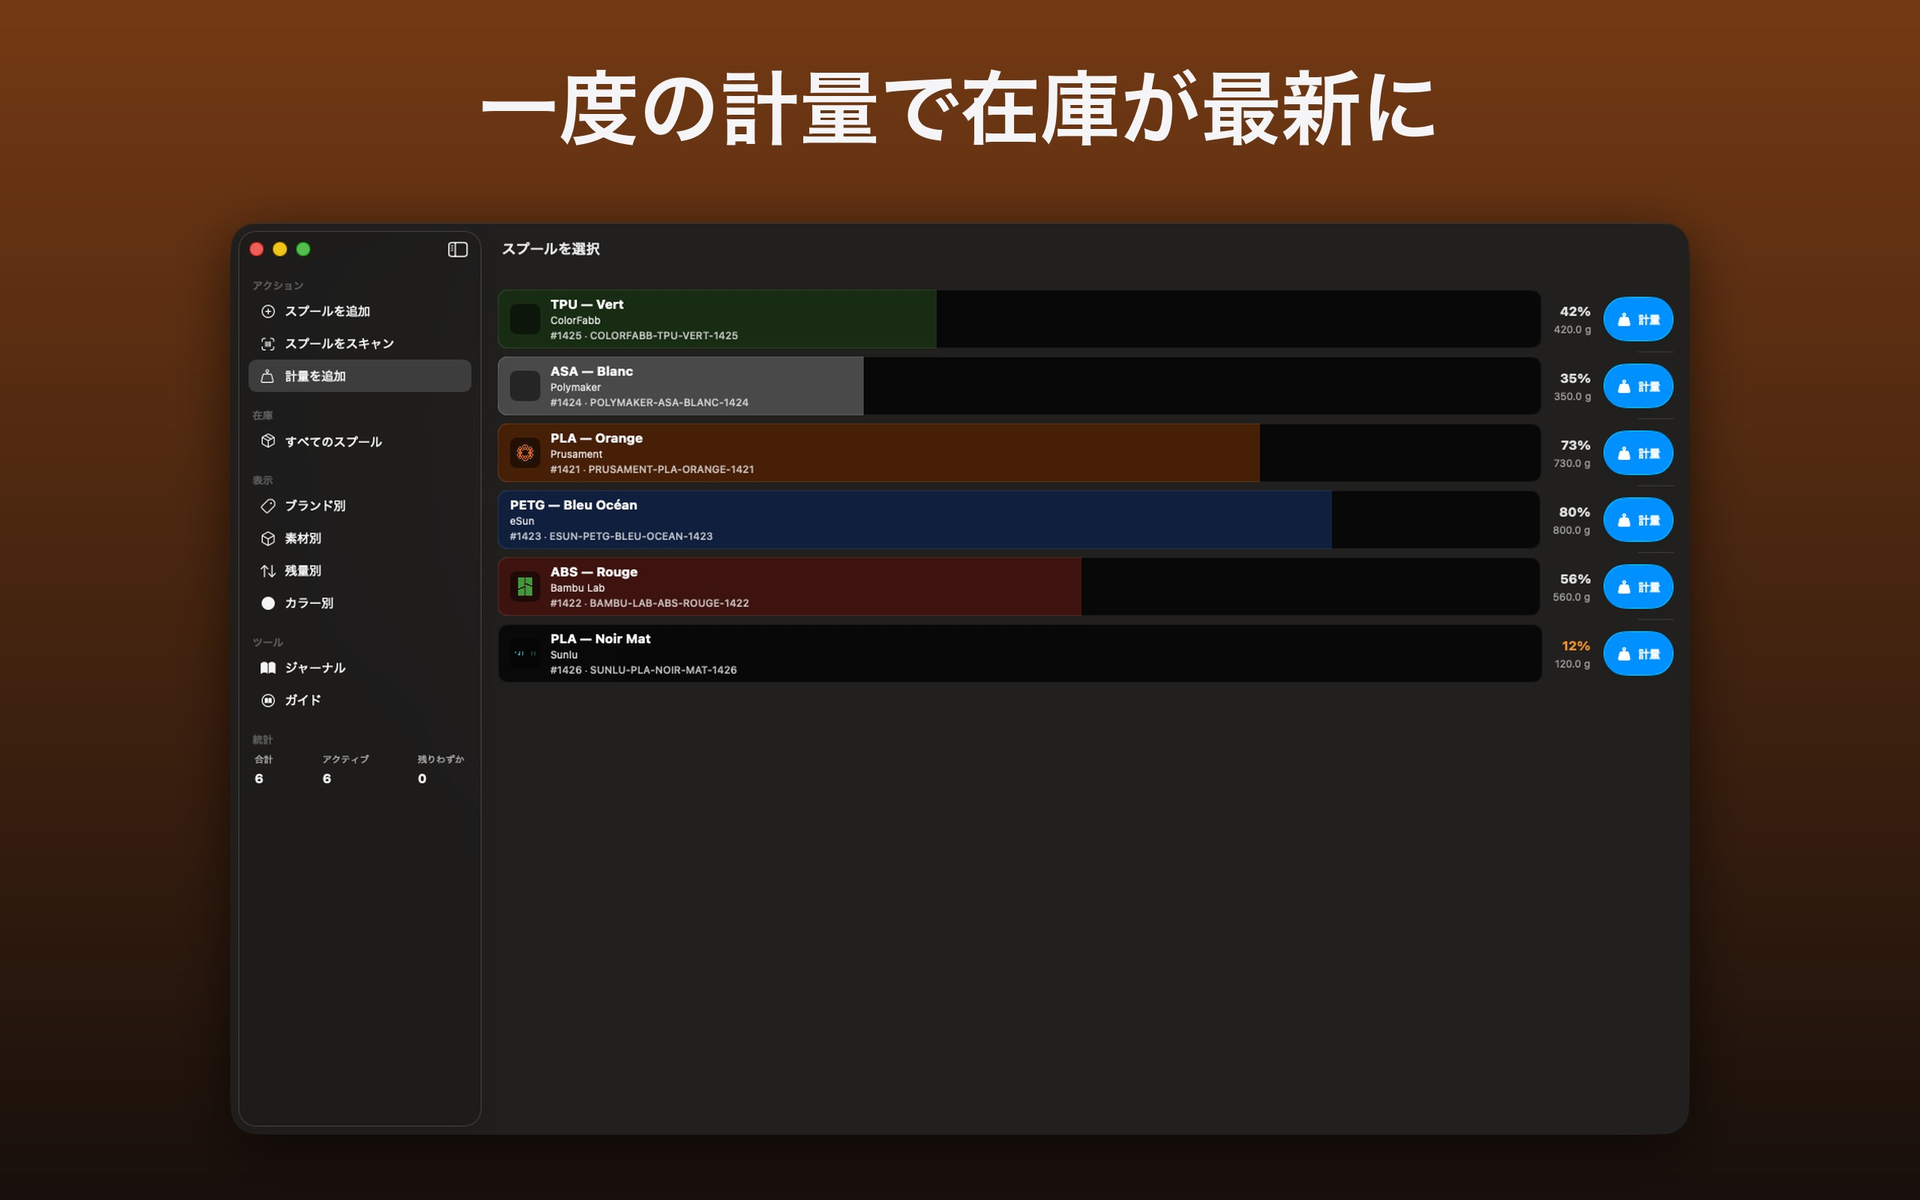
Task: Open スプールをスキャン in the sidebar
Action: 360,344
